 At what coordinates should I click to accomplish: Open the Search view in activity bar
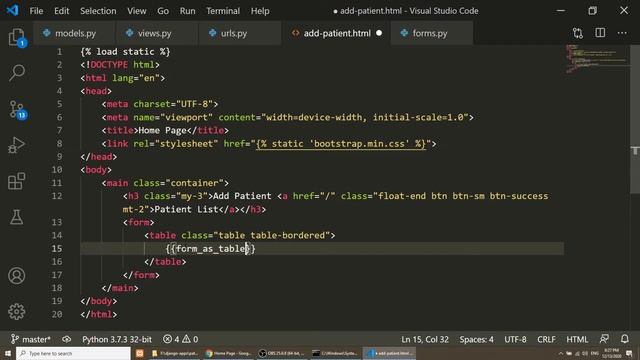click(16, 73)
